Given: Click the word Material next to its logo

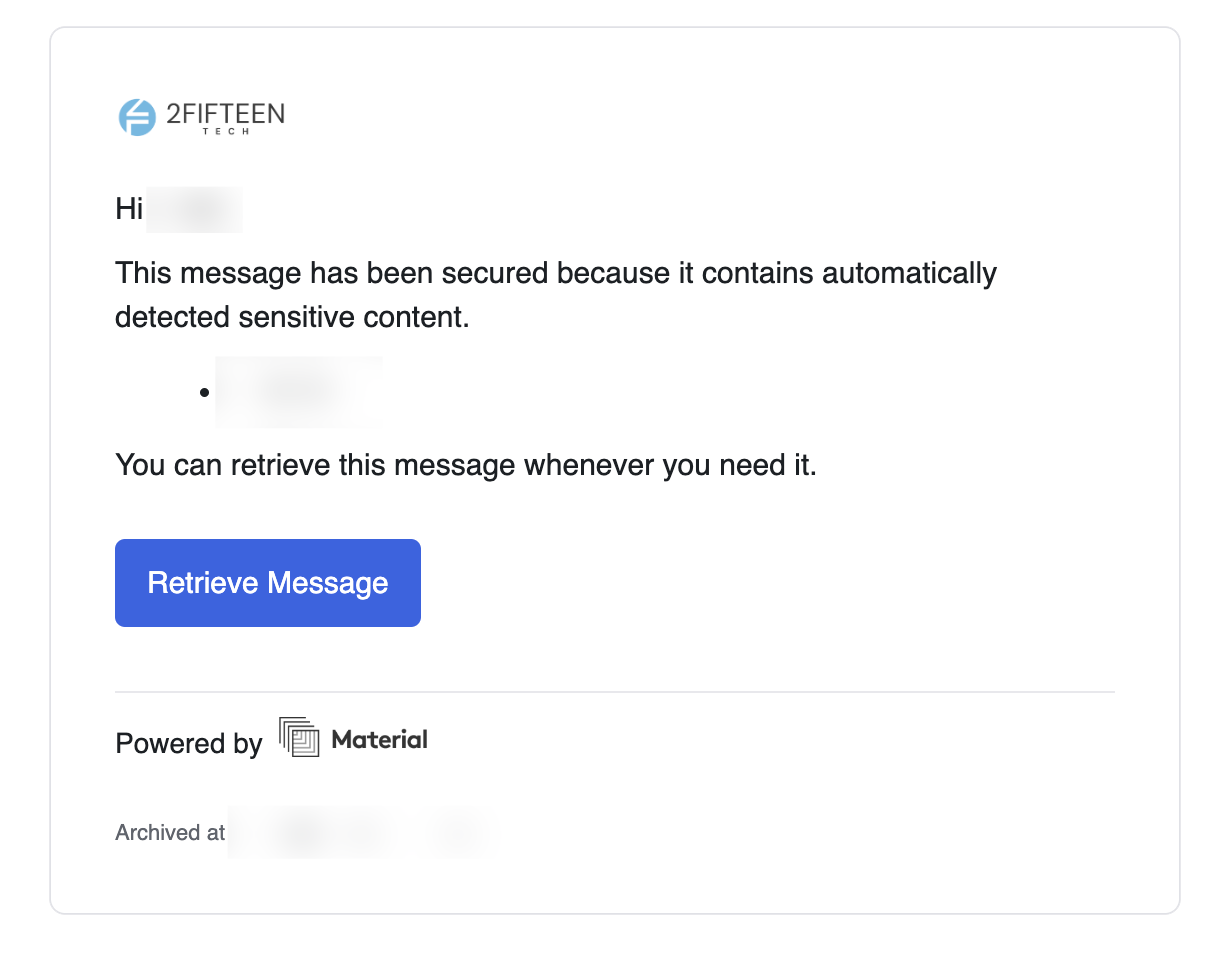Looking at the screenshot, I should point(378,740).
